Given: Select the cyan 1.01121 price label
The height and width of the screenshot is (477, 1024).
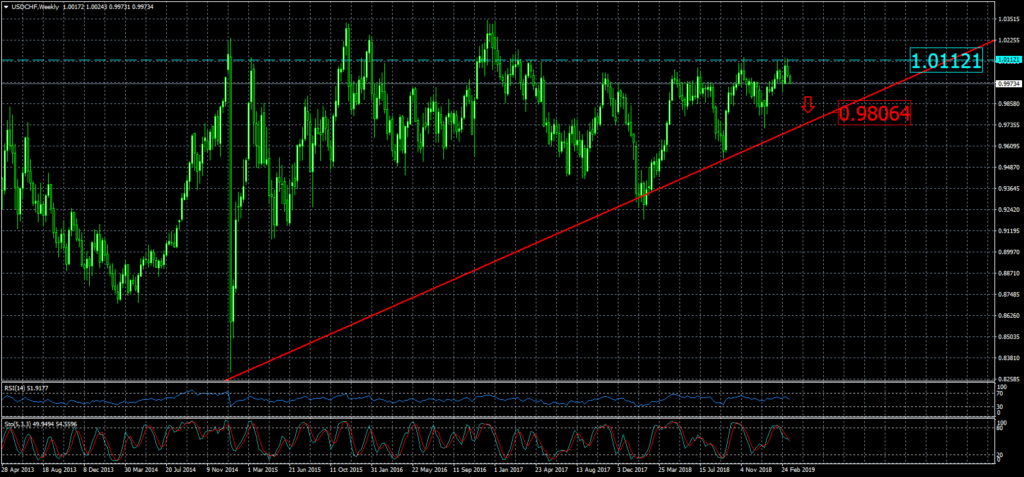Looking at the screenshot, I should [x=946, y=62].
